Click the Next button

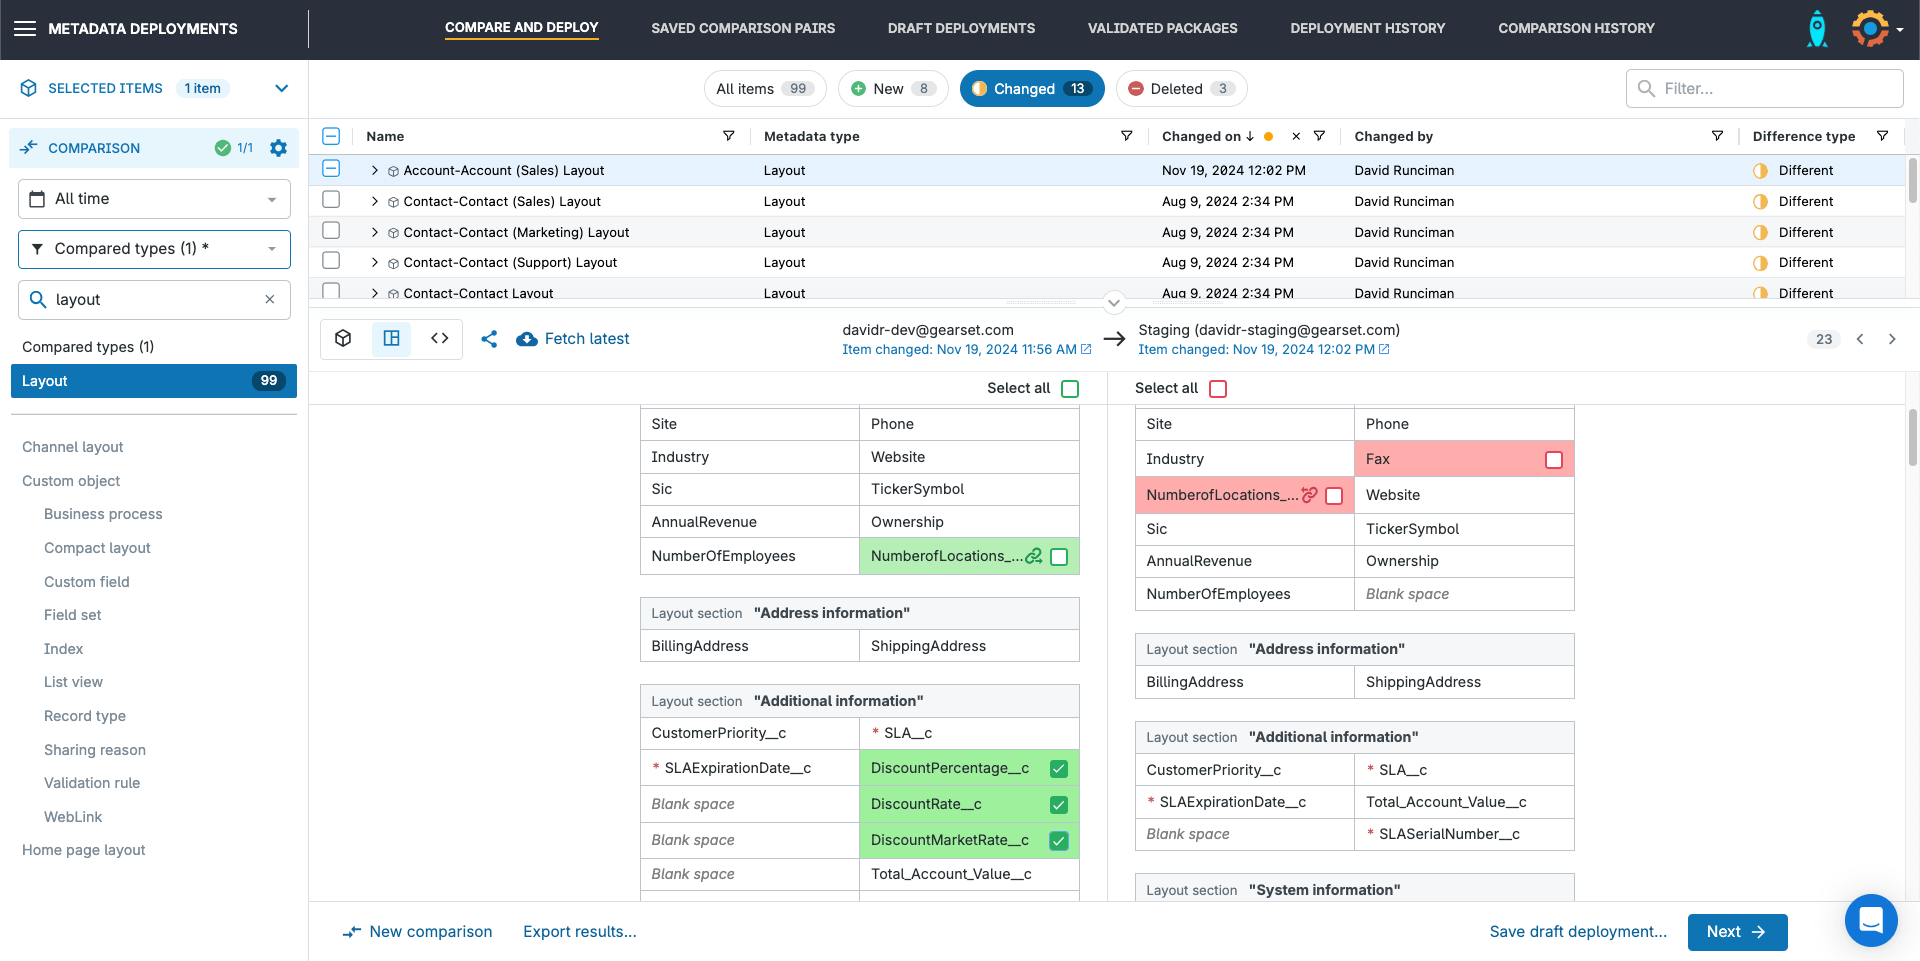[1737, 932]
